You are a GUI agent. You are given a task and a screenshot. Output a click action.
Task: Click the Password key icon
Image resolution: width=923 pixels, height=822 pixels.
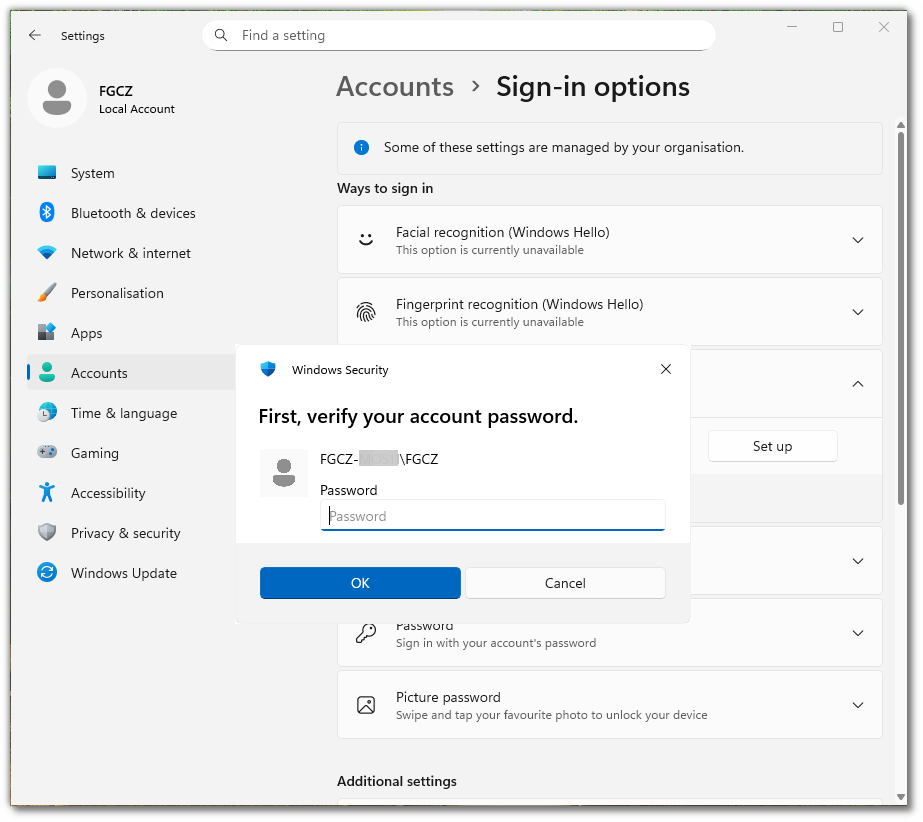click(x=366, y=634)
